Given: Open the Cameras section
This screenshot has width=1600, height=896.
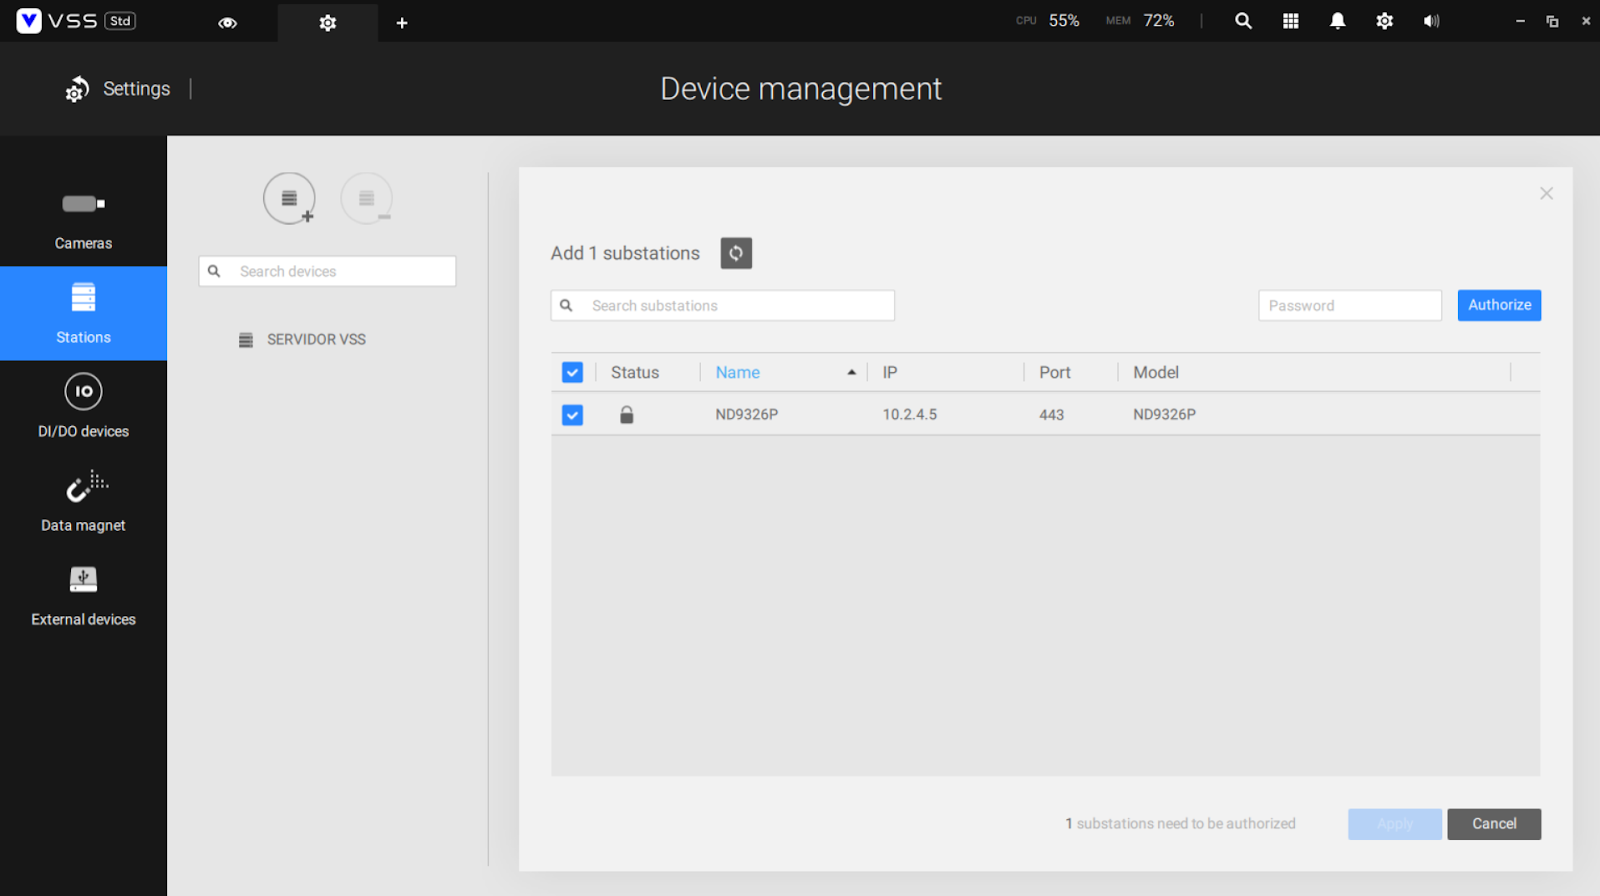Looking at the screenshot, I should pyautogui.click(x=83, y=219).
